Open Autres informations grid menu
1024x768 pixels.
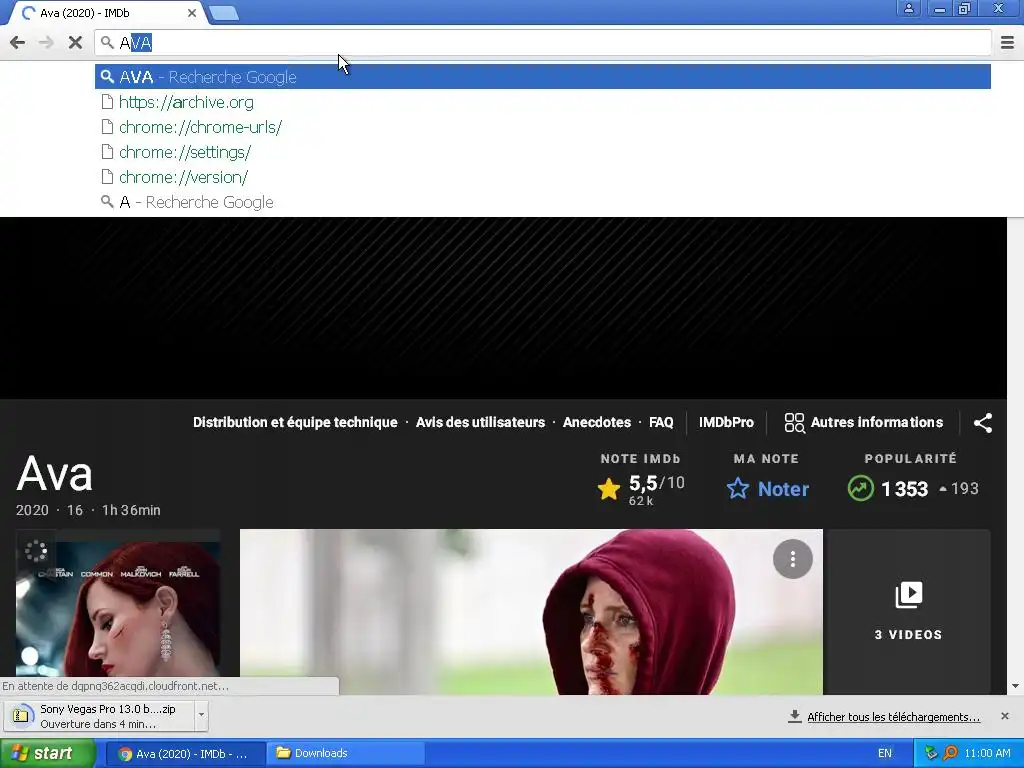coord(863,423)
